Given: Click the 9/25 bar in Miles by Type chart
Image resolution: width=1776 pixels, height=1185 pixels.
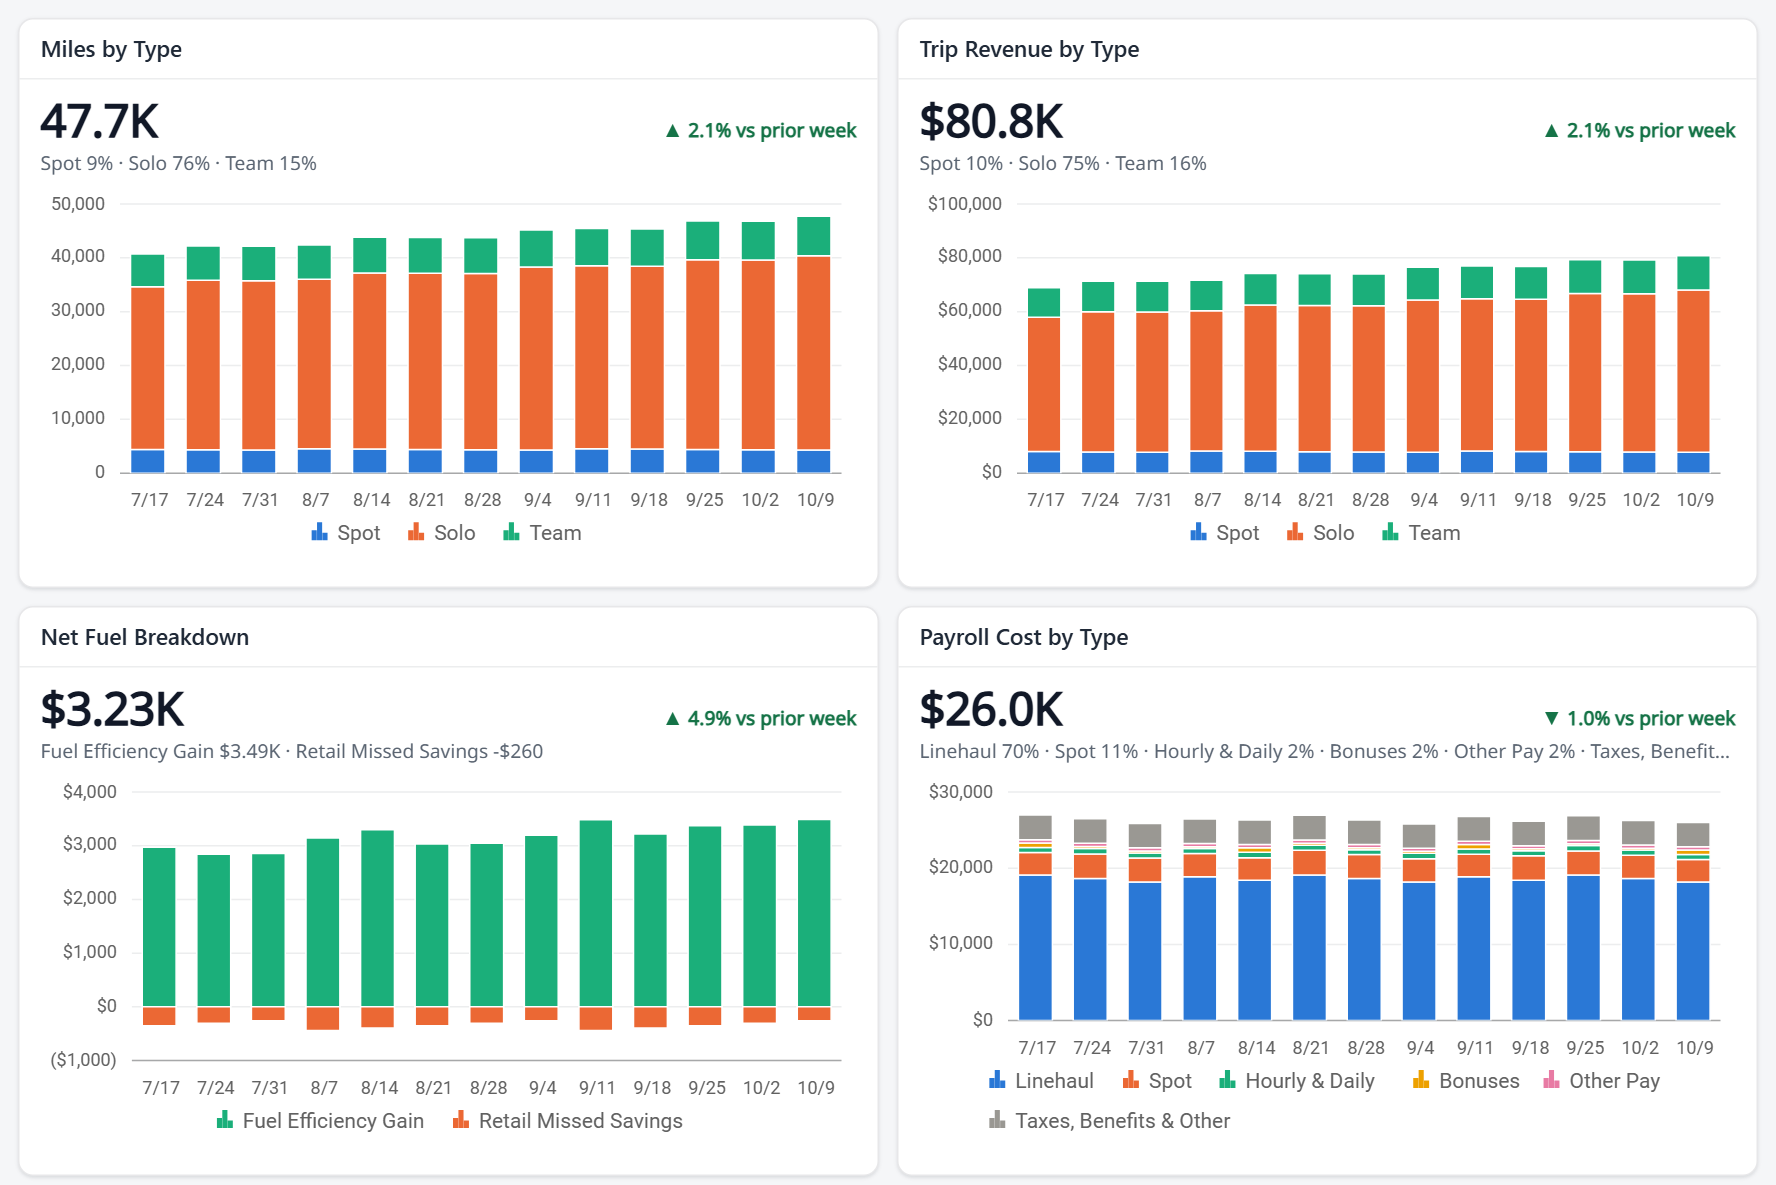Looking at the screenshot, I should [x=703, y=347].
